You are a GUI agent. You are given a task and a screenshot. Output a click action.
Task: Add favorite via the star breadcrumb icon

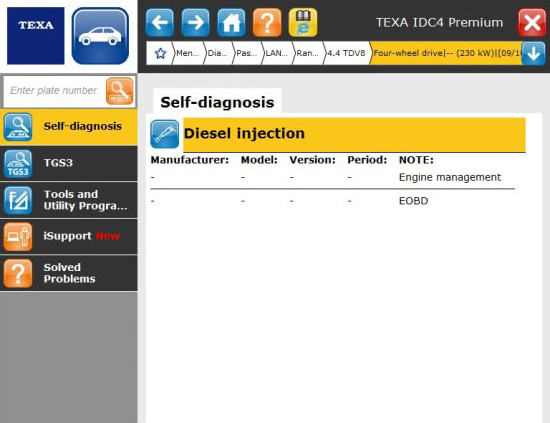(160, 53)
